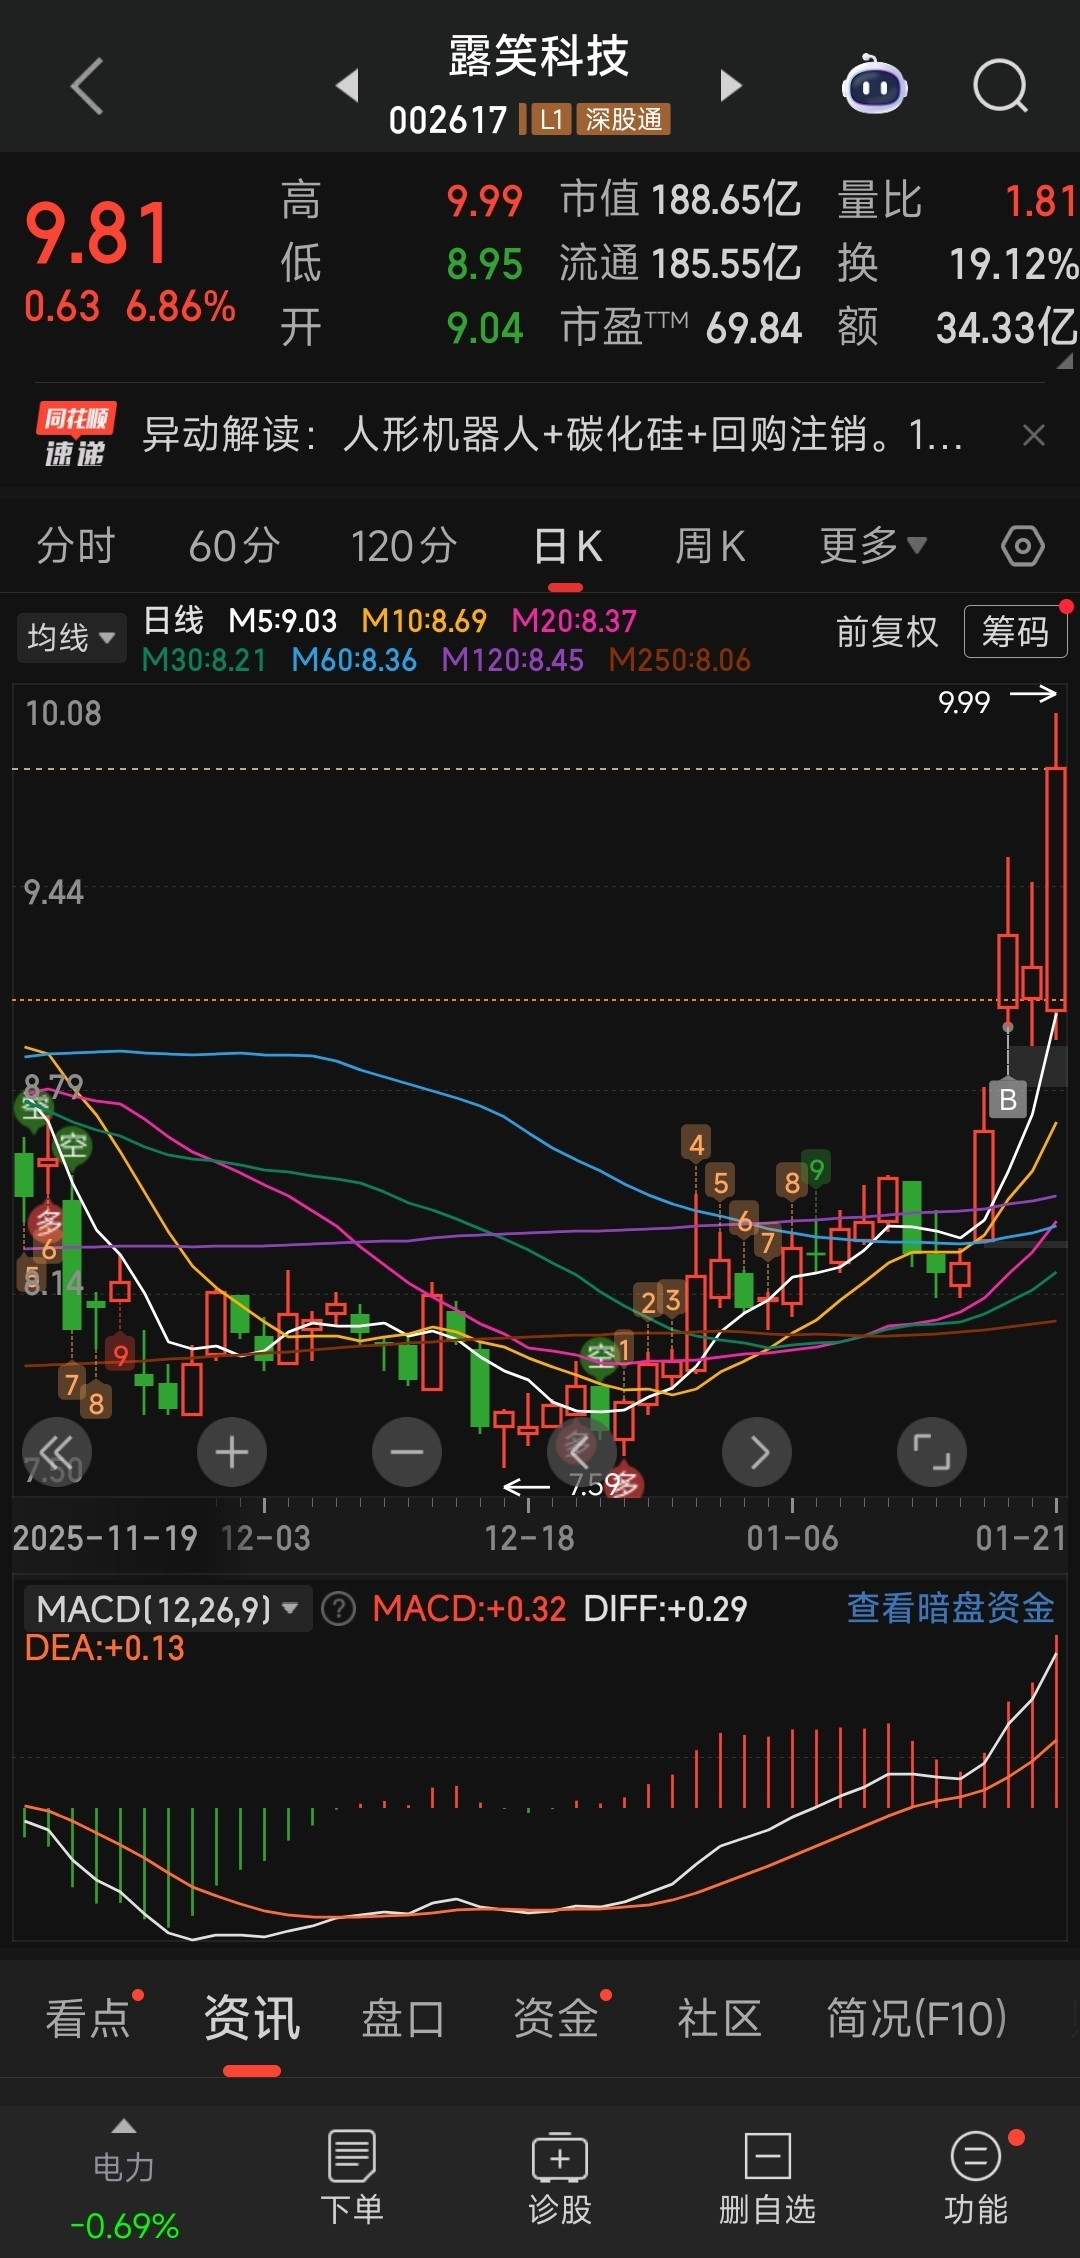Tap 删自选 remove from watchlist icon
Screen dimensions: 1080x2258
(x=768, y=2177)
